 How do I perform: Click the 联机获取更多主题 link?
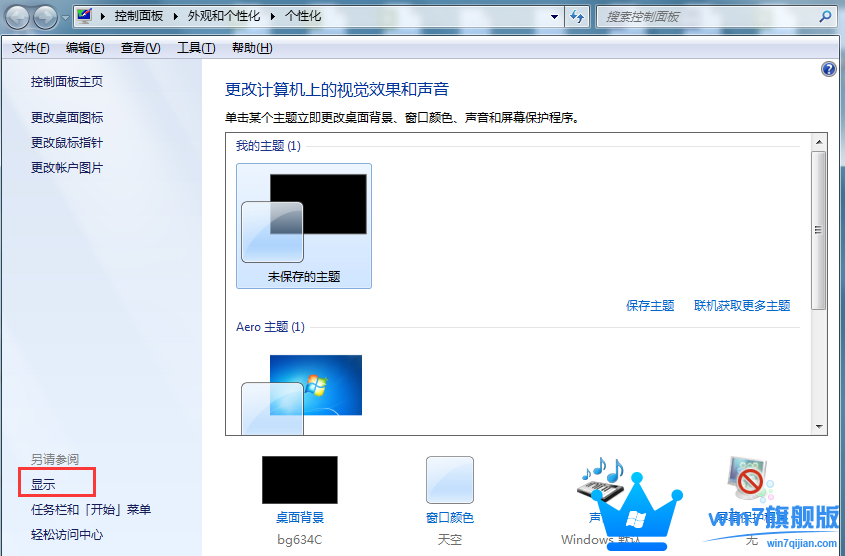coord(742,306)
